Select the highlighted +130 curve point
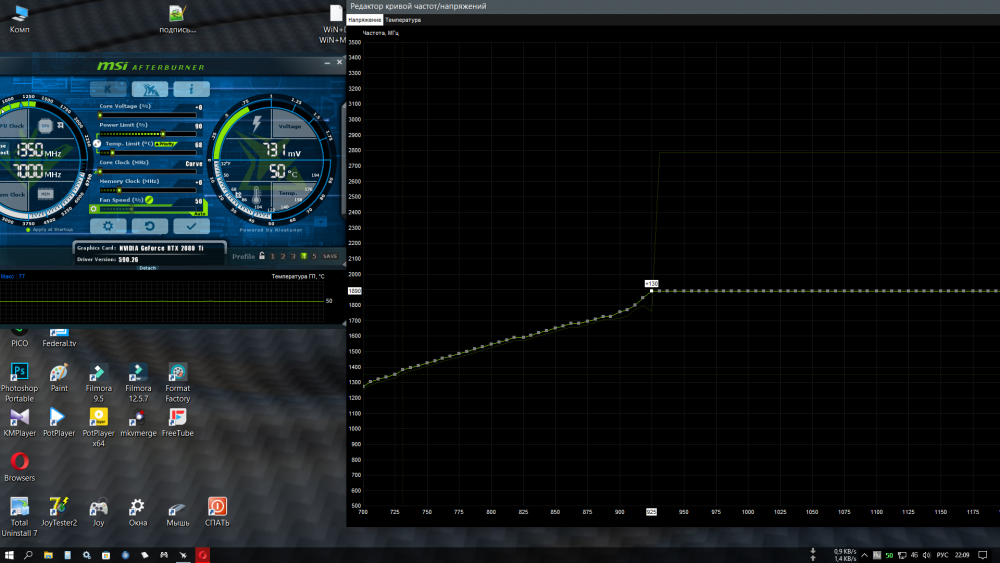 coord(652,291)
